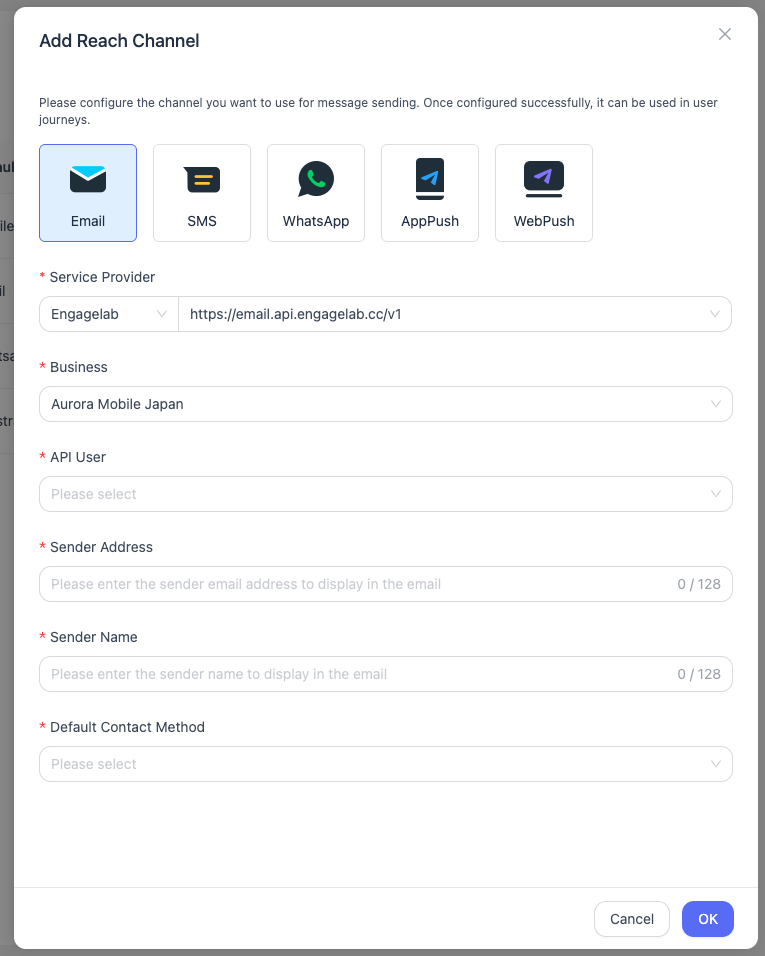The image size is (765, 956).
Task: Click the Service Provider label
Action: 102,277
